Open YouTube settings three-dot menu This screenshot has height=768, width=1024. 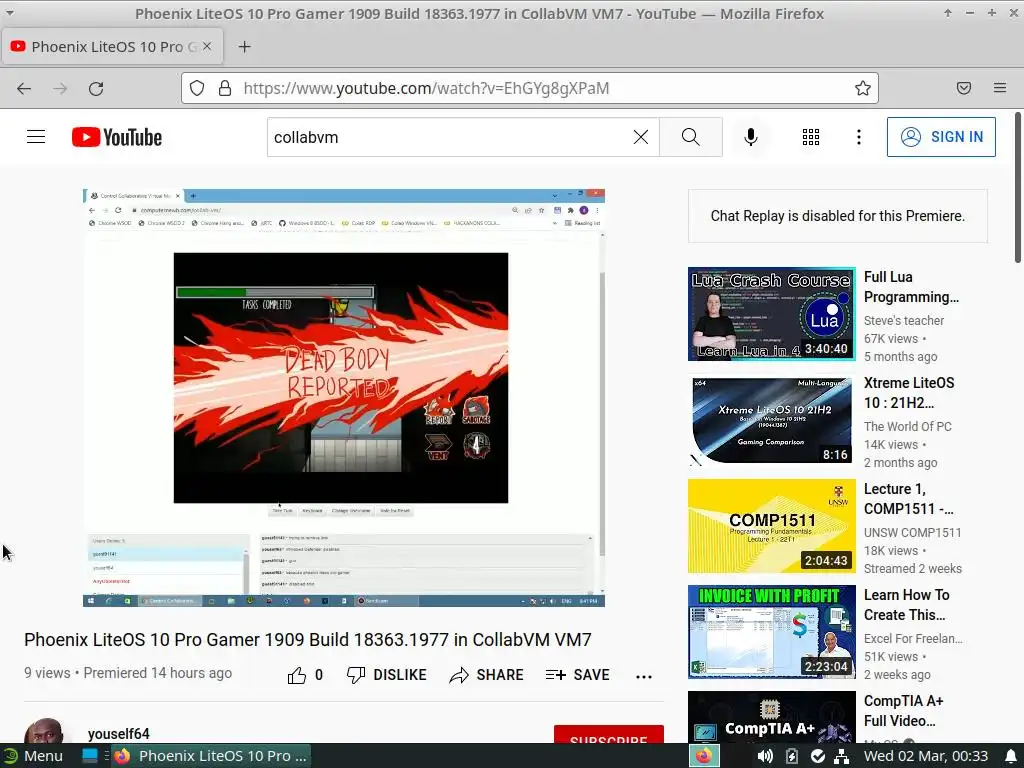[859, 136]
